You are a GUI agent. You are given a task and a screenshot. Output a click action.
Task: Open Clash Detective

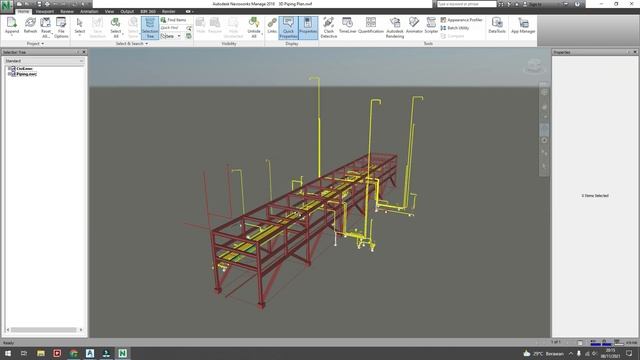coord(329,27)
